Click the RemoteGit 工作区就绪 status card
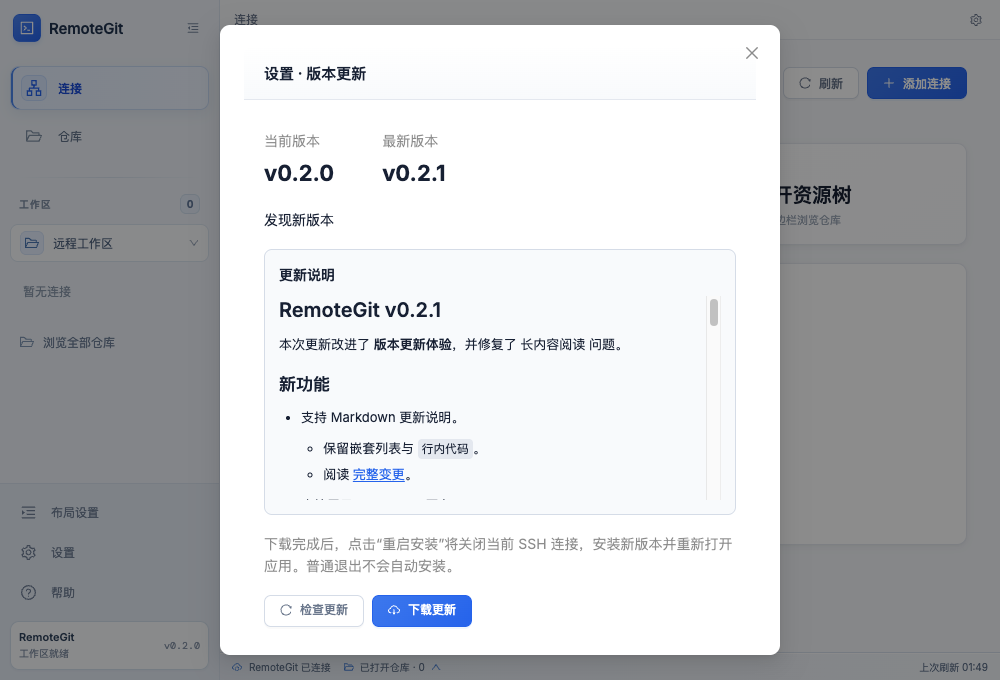1000x680 pixels. tap(110, 645)
